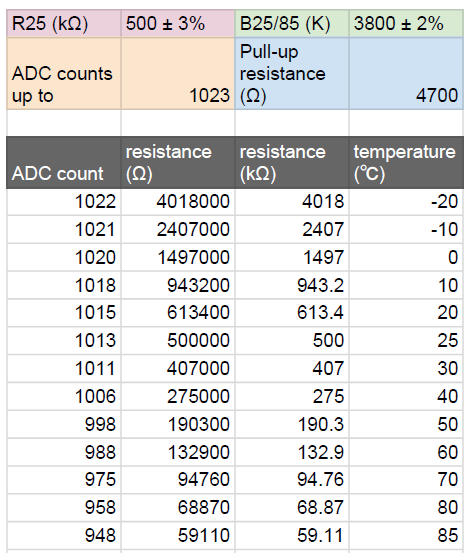Select the R25 (kΩ) label cell

[x=64, y=24]
